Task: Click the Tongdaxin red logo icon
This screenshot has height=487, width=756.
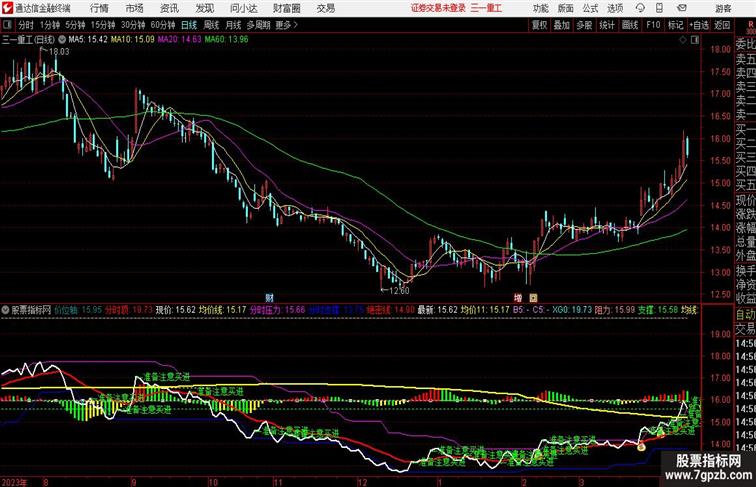Action: pyautogui.click(x=7, y=8)
